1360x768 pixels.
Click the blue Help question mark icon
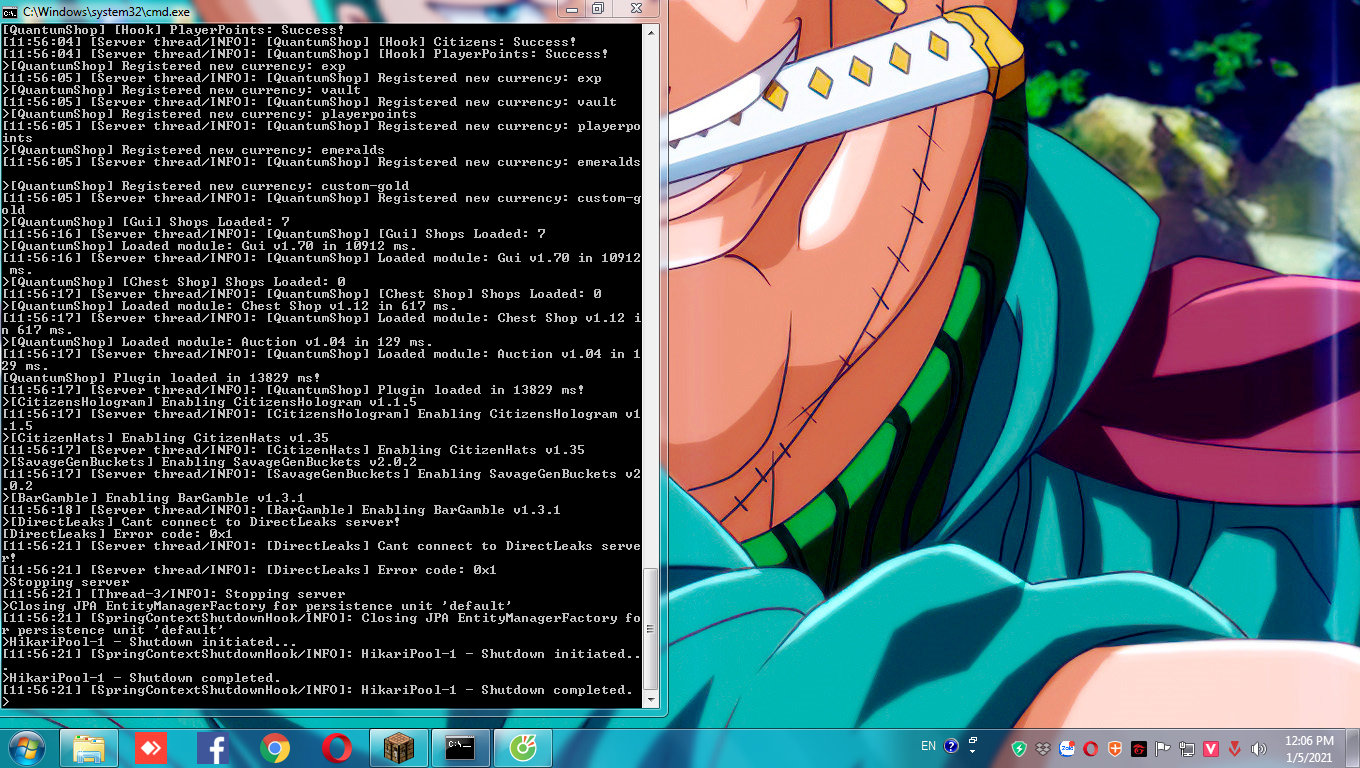coord(951,746)
